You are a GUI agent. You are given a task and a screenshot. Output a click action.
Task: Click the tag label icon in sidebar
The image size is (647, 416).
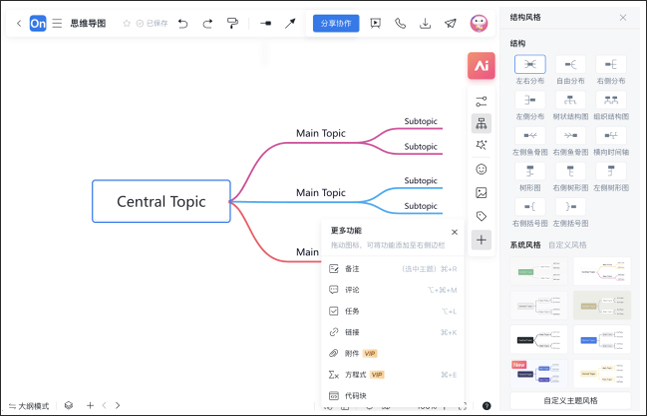pyautogui.click(x=481, y=216)
